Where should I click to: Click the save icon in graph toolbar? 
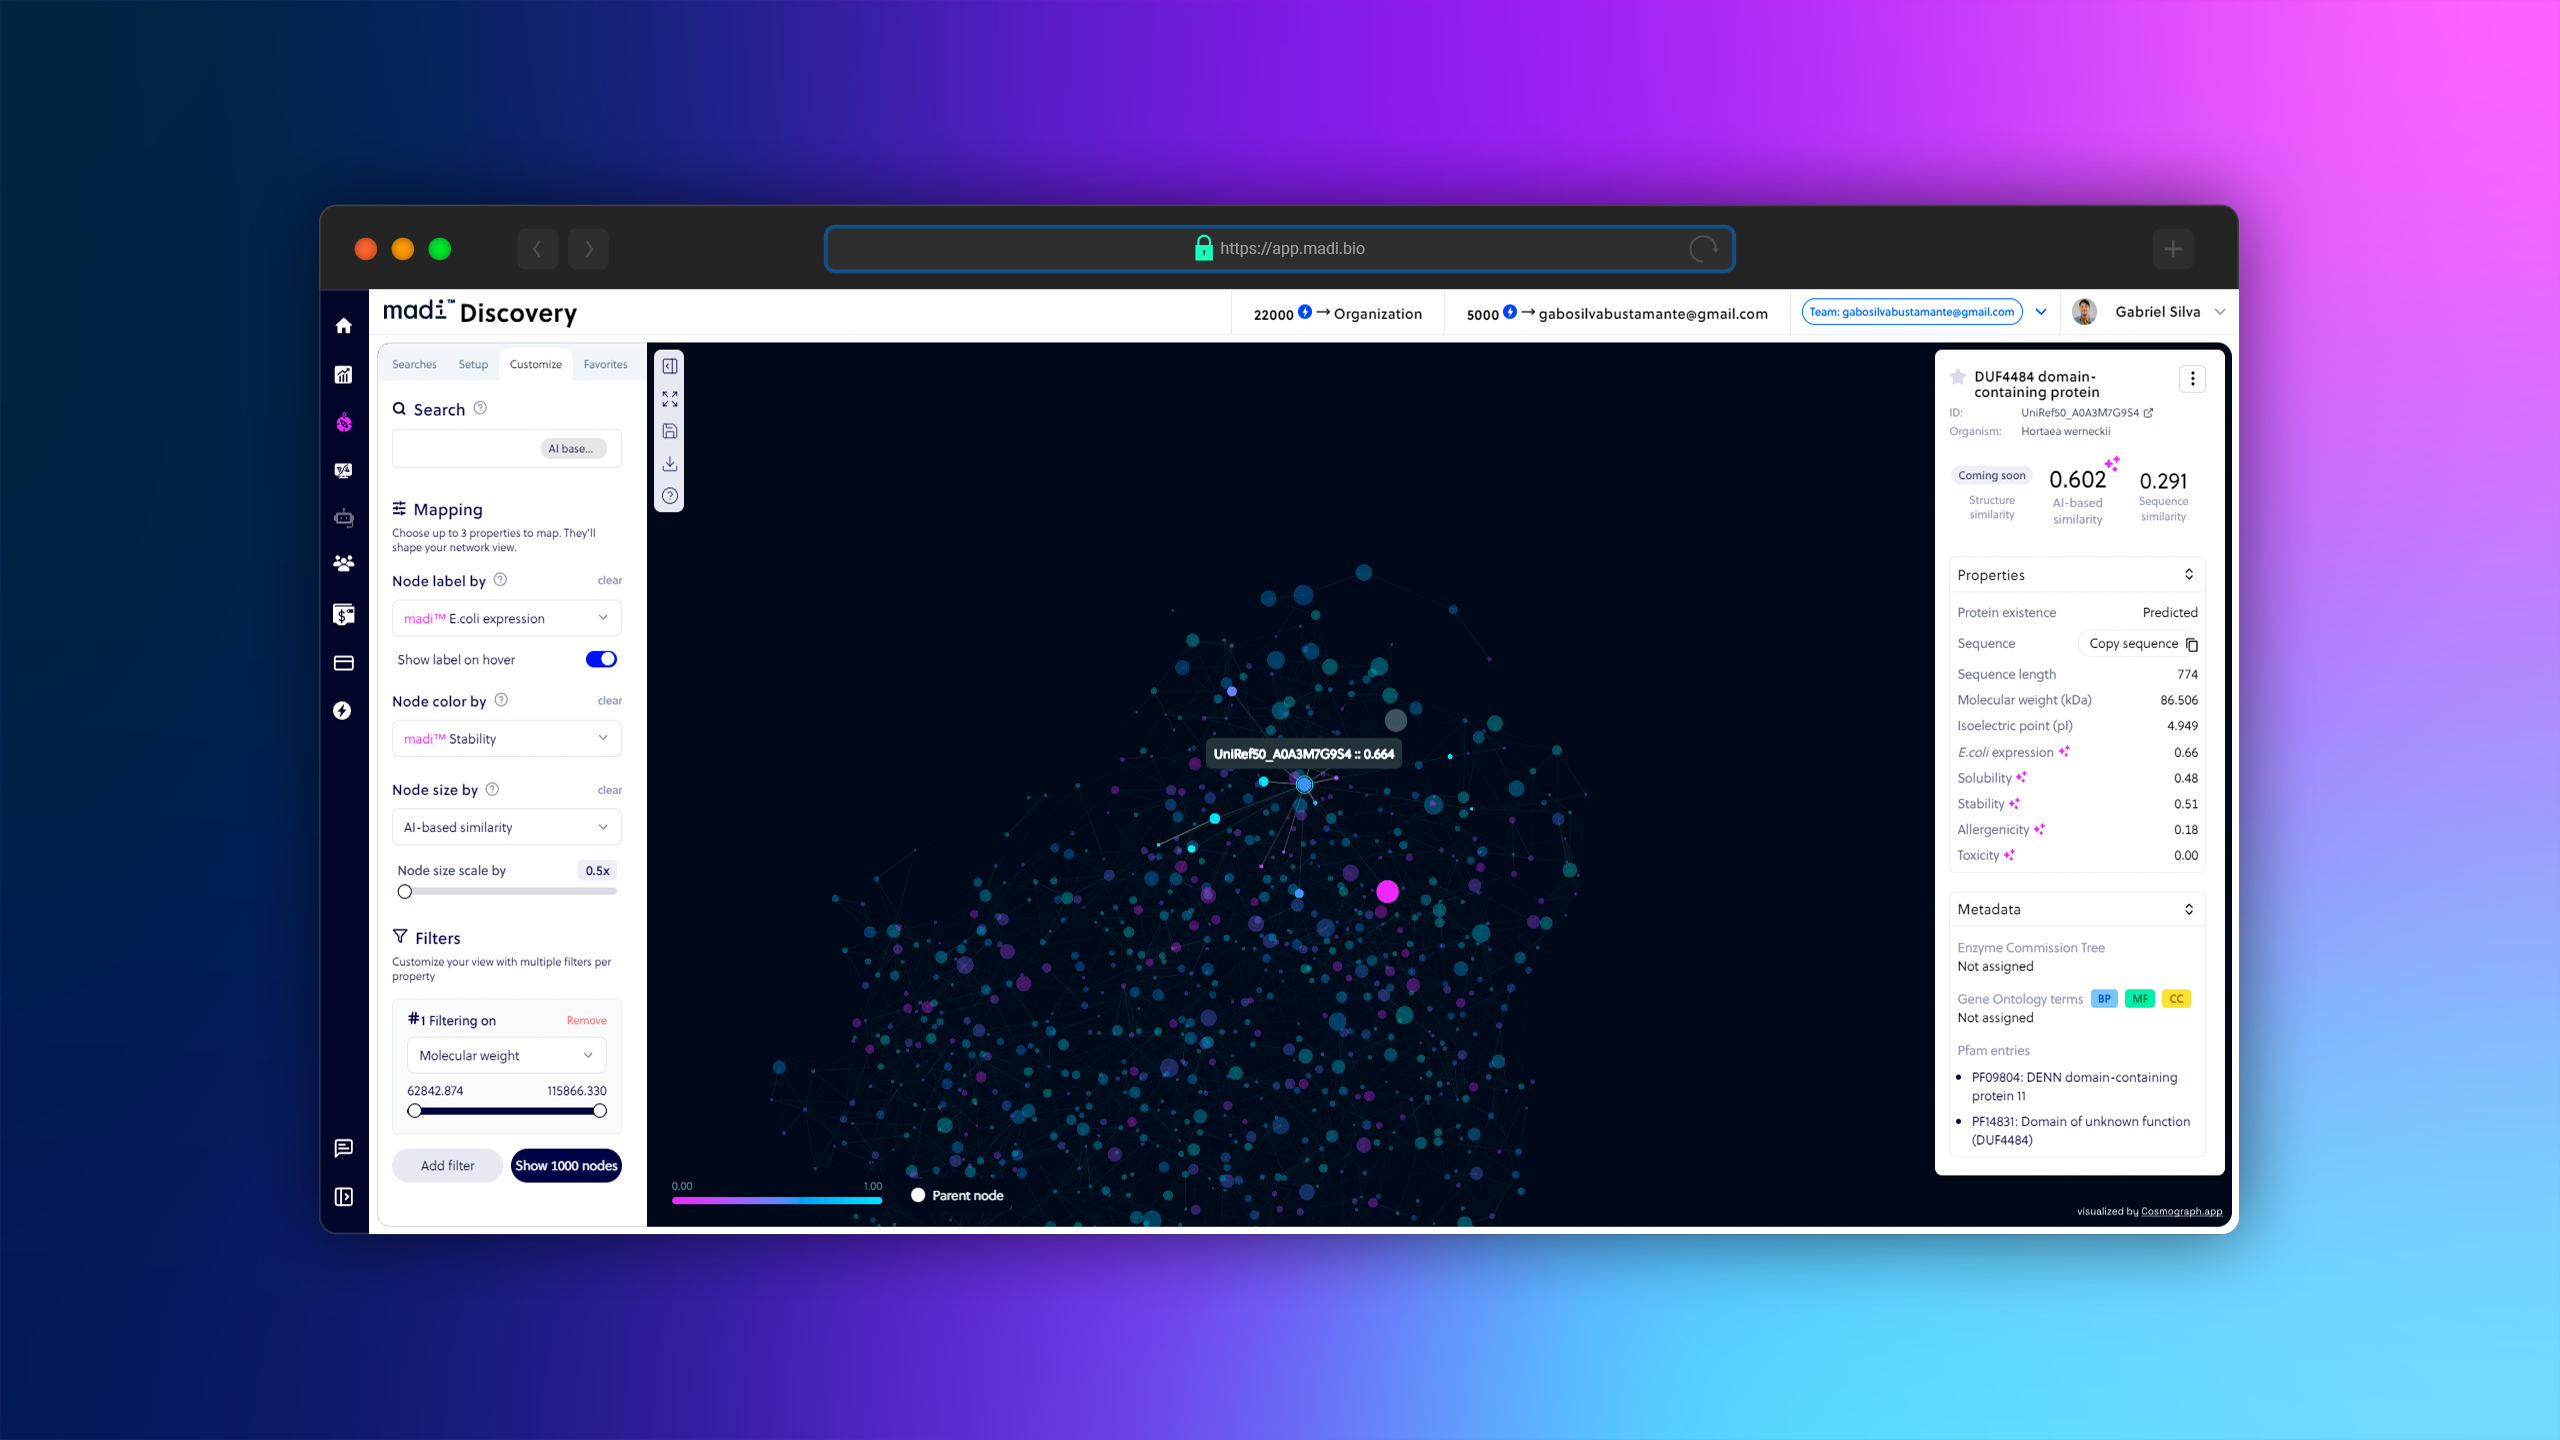(670, 431)
